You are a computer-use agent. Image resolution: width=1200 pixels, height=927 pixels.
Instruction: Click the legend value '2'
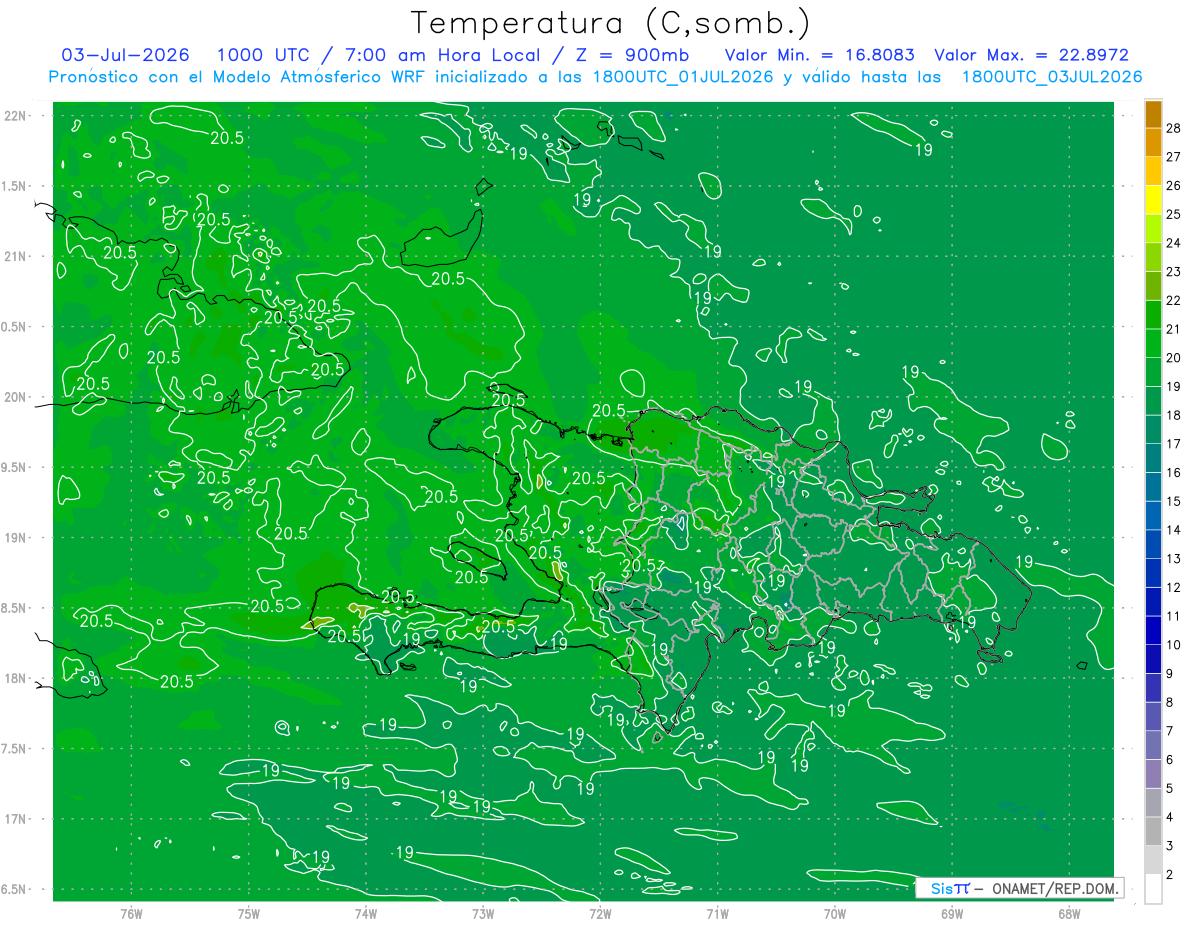[x=1171, y=874]
